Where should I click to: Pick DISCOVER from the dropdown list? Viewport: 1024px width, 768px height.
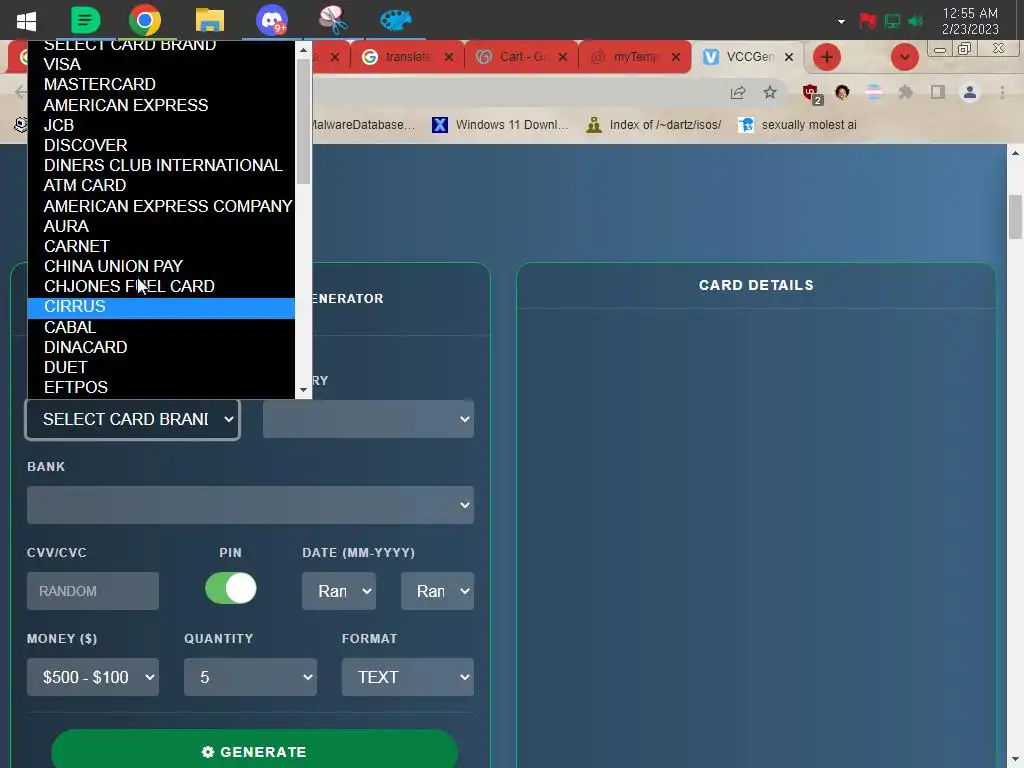(x=161, y=145)
